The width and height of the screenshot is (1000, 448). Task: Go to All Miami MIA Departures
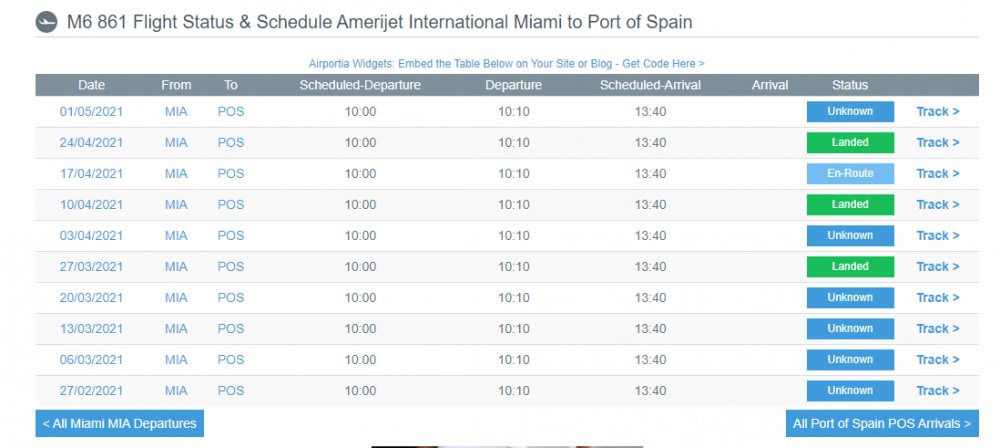119,423
